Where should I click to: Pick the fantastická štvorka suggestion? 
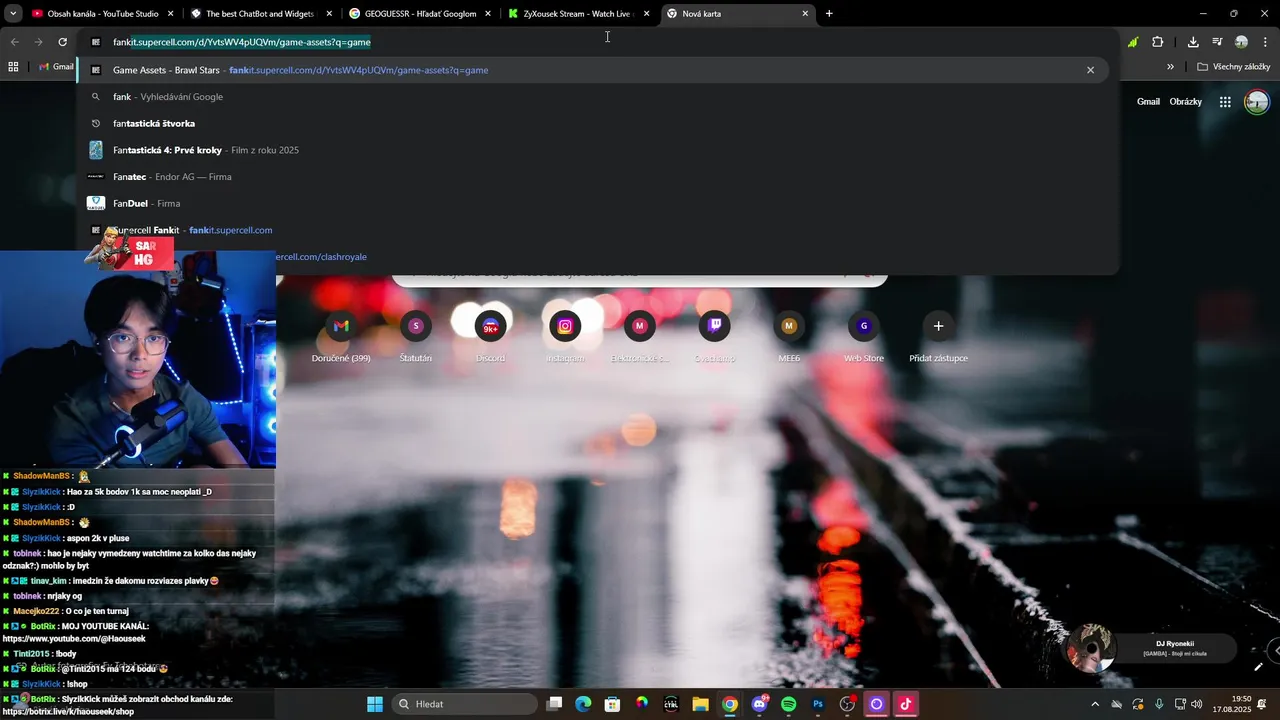coord(595,123)
